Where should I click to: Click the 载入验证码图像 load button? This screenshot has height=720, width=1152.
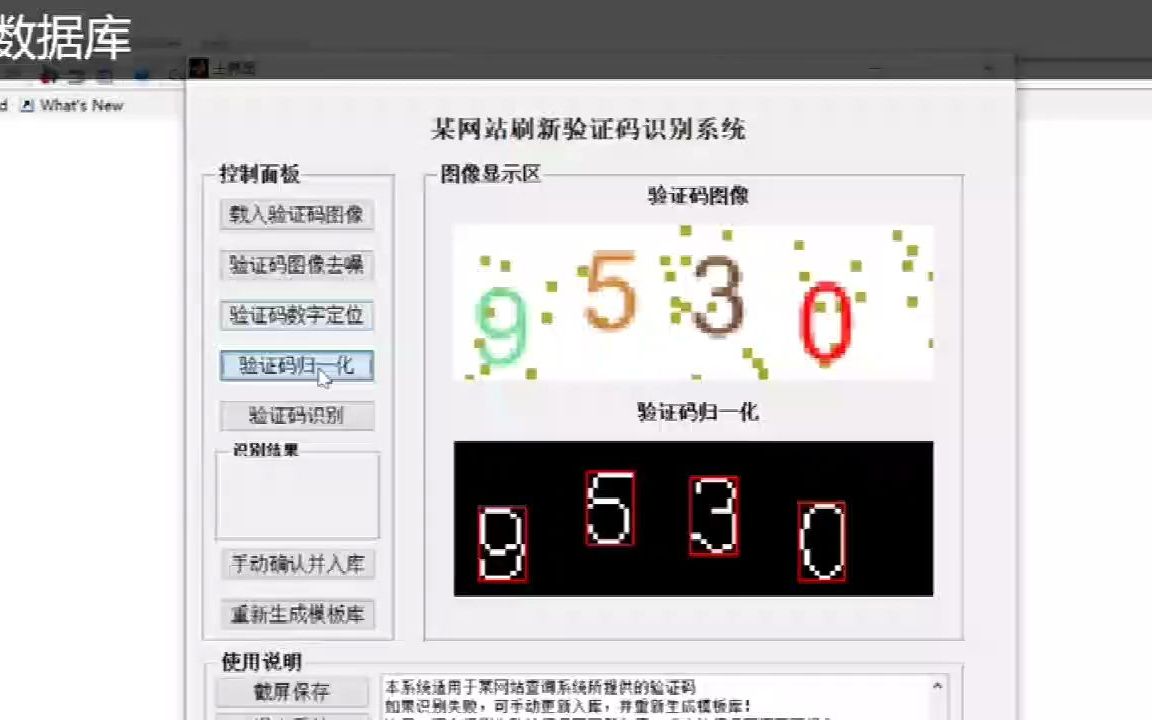(296, 214)
